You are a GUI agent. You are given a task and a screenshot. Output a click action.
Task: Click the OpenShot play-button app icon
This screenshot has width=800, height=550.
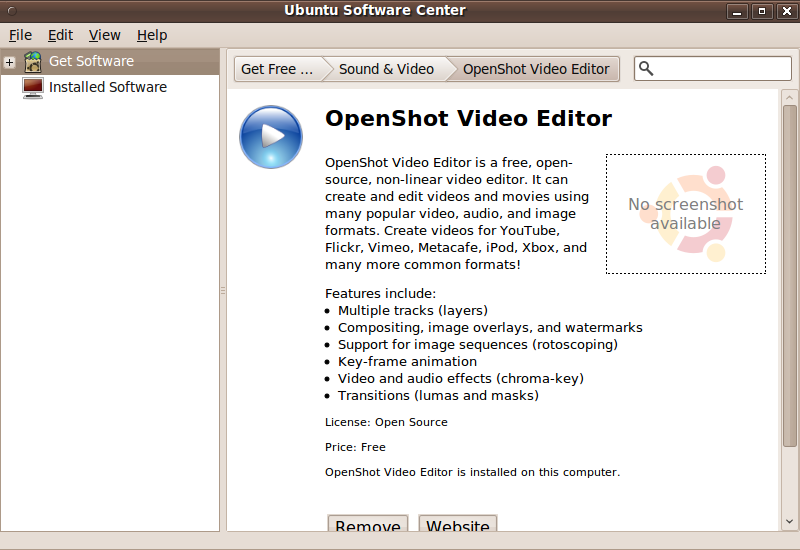(271, 137)
